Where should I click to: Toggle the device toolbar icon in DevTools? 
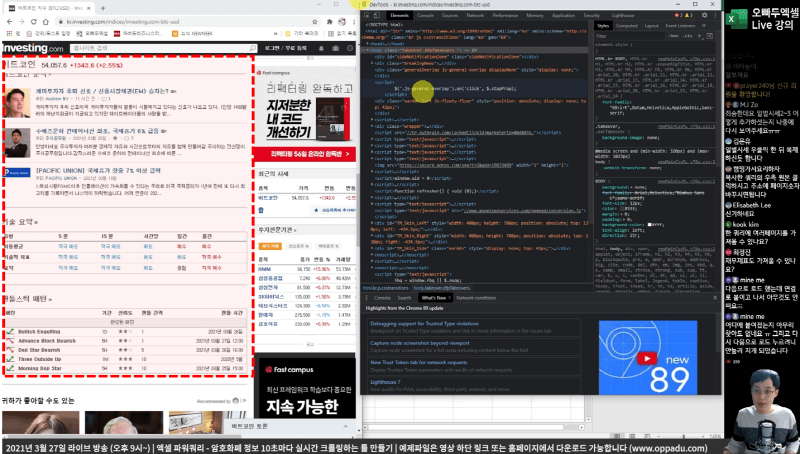378,17
